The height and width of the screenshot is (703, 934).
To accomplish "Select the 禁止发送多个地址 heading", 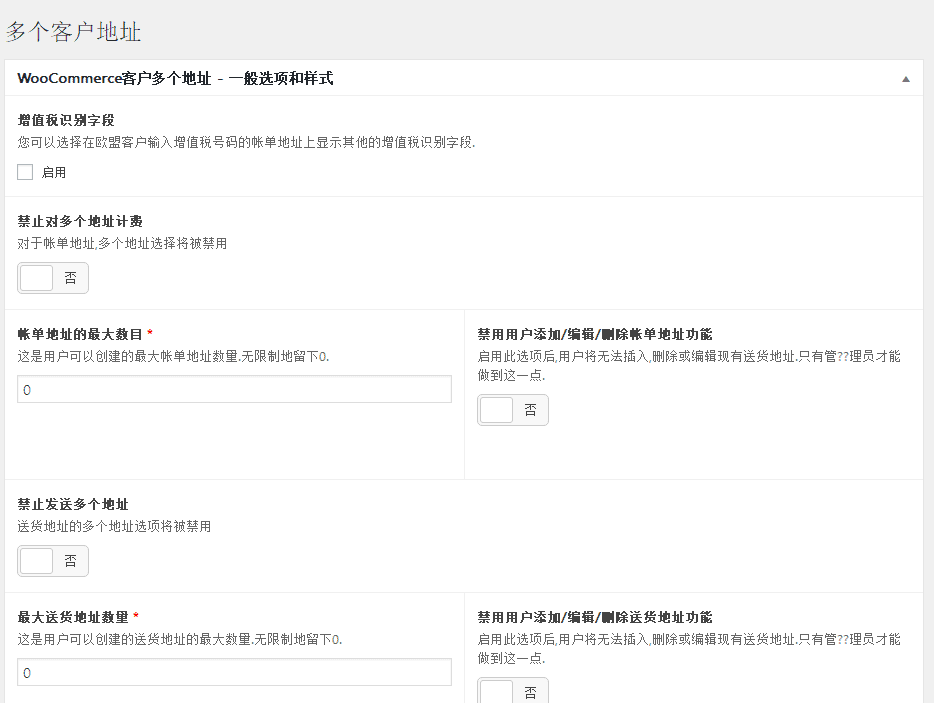I will pyautogui.click(x=73, y=505).
